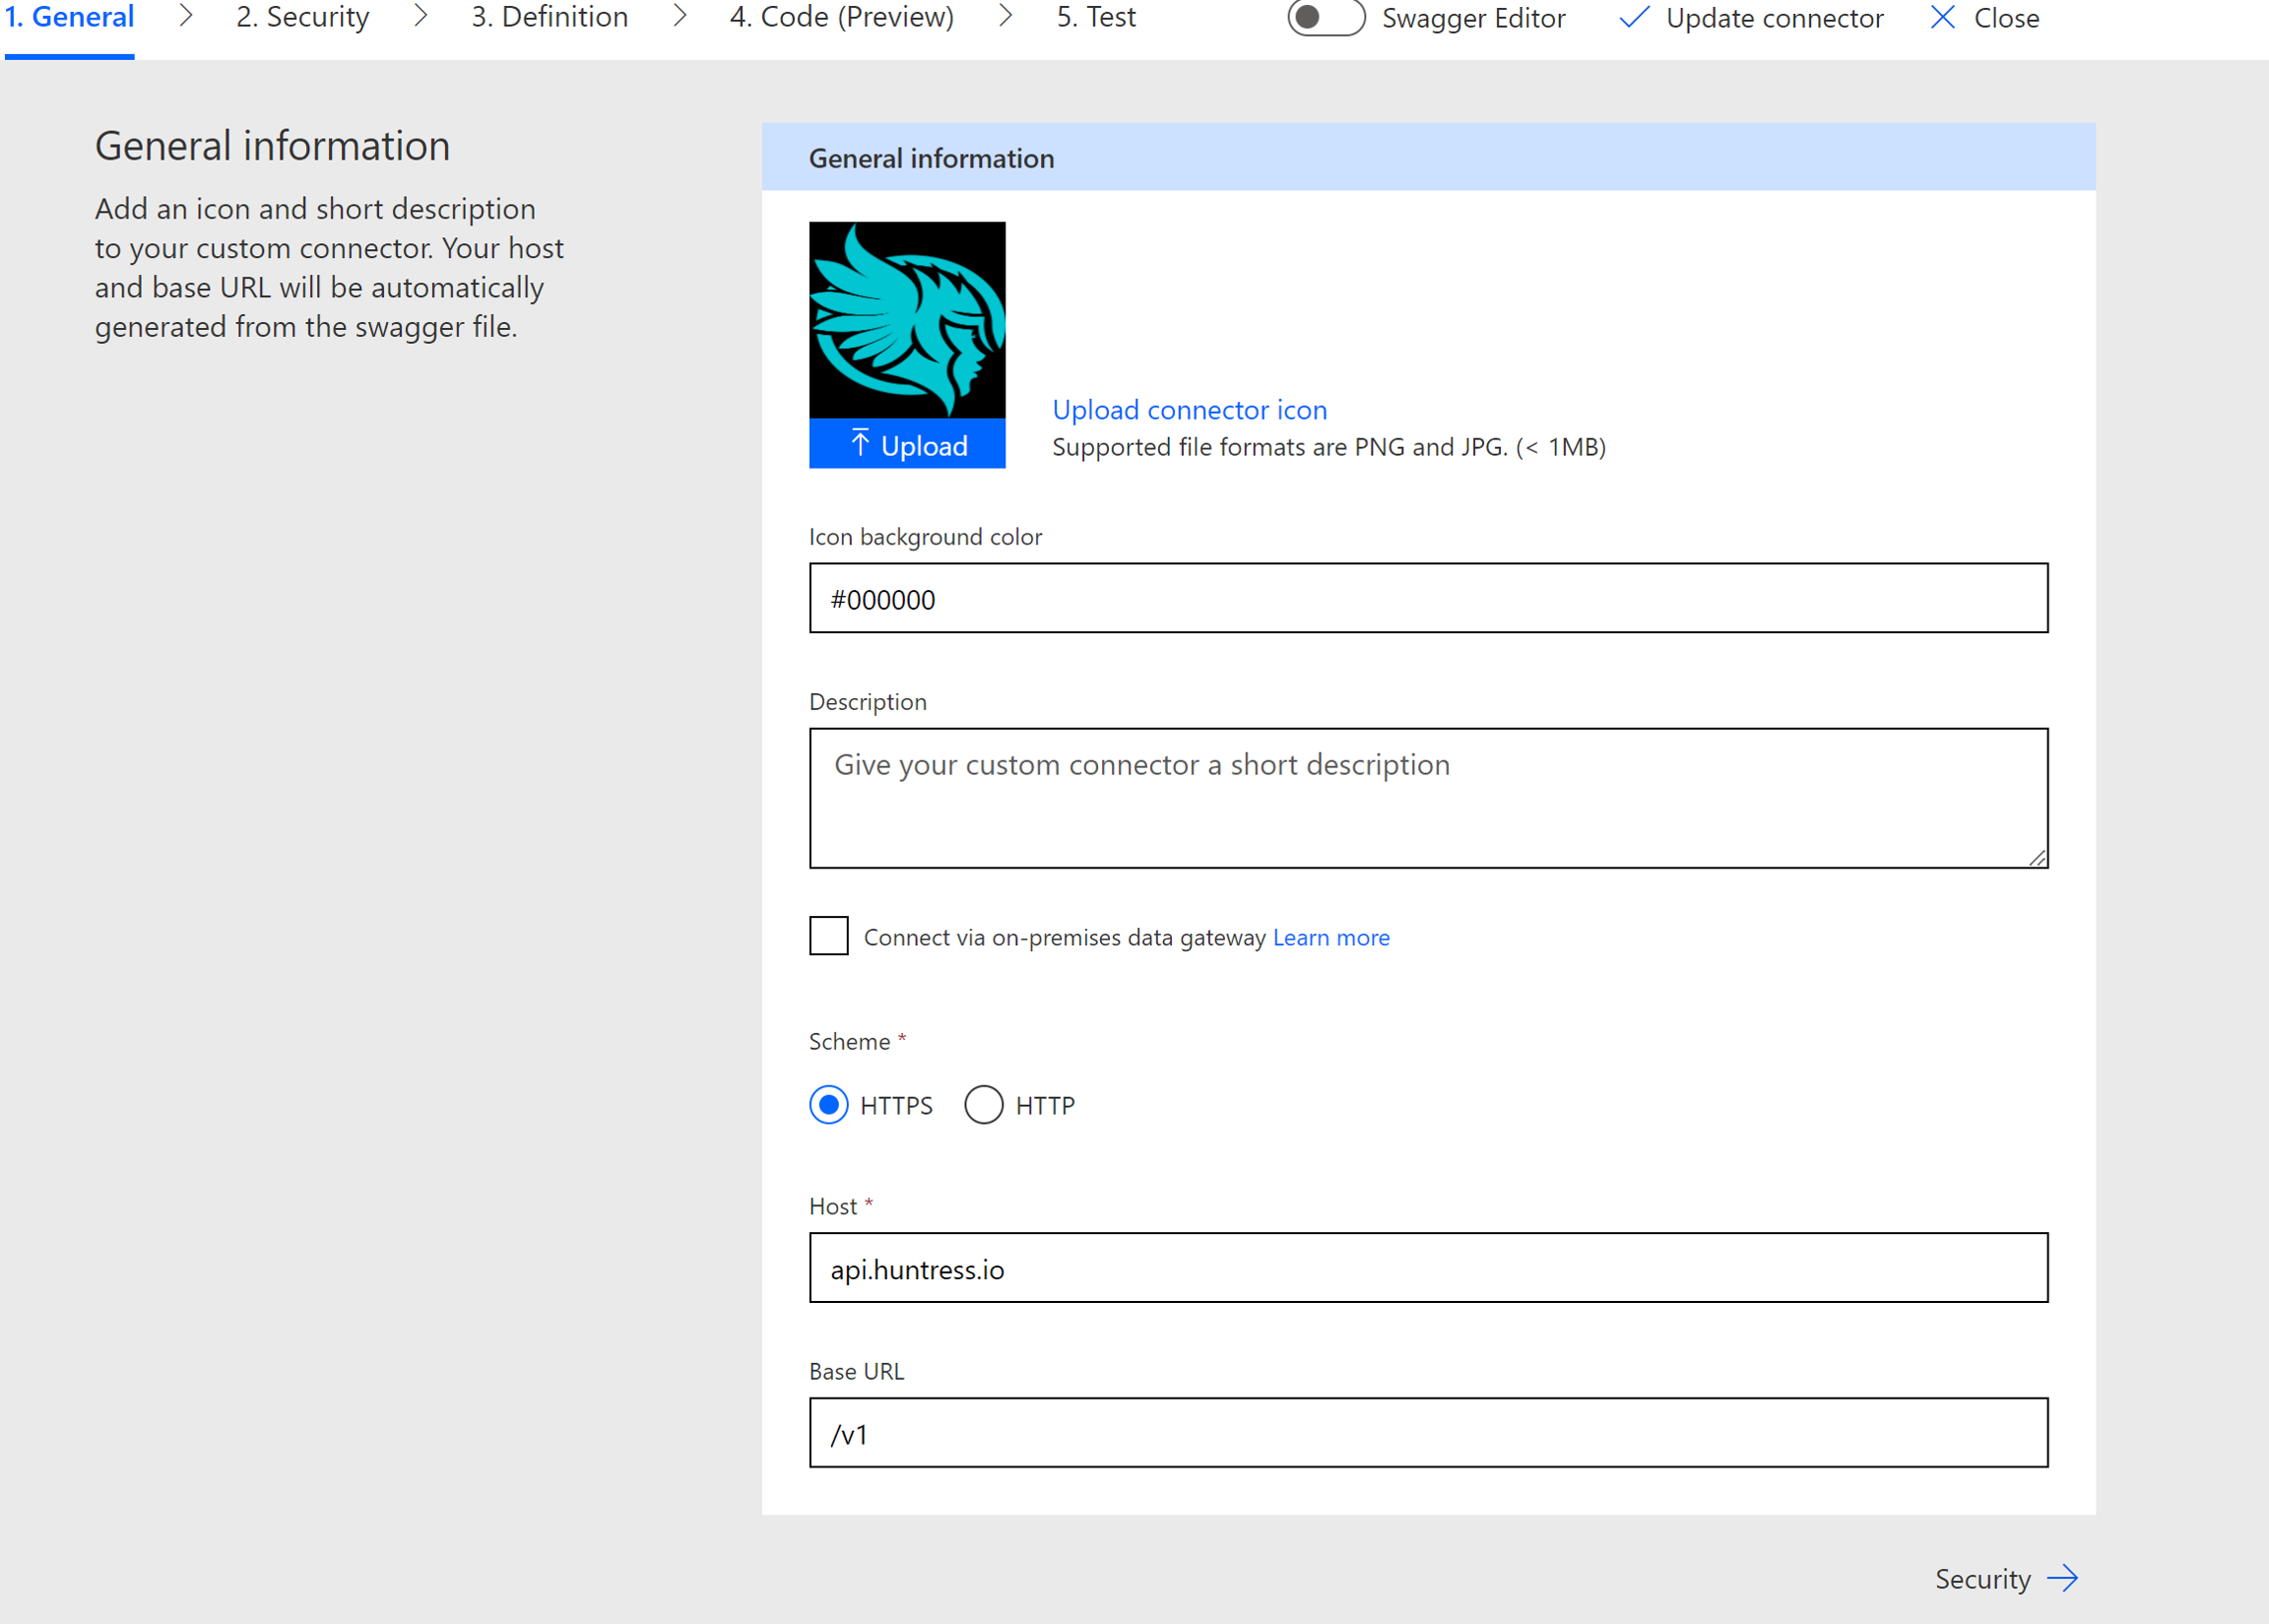The width and height of the screenshot is (2269, 1624).
Task: Open the Upload connector icon link
Action: pyautogui.click(x=1189, y=410)
